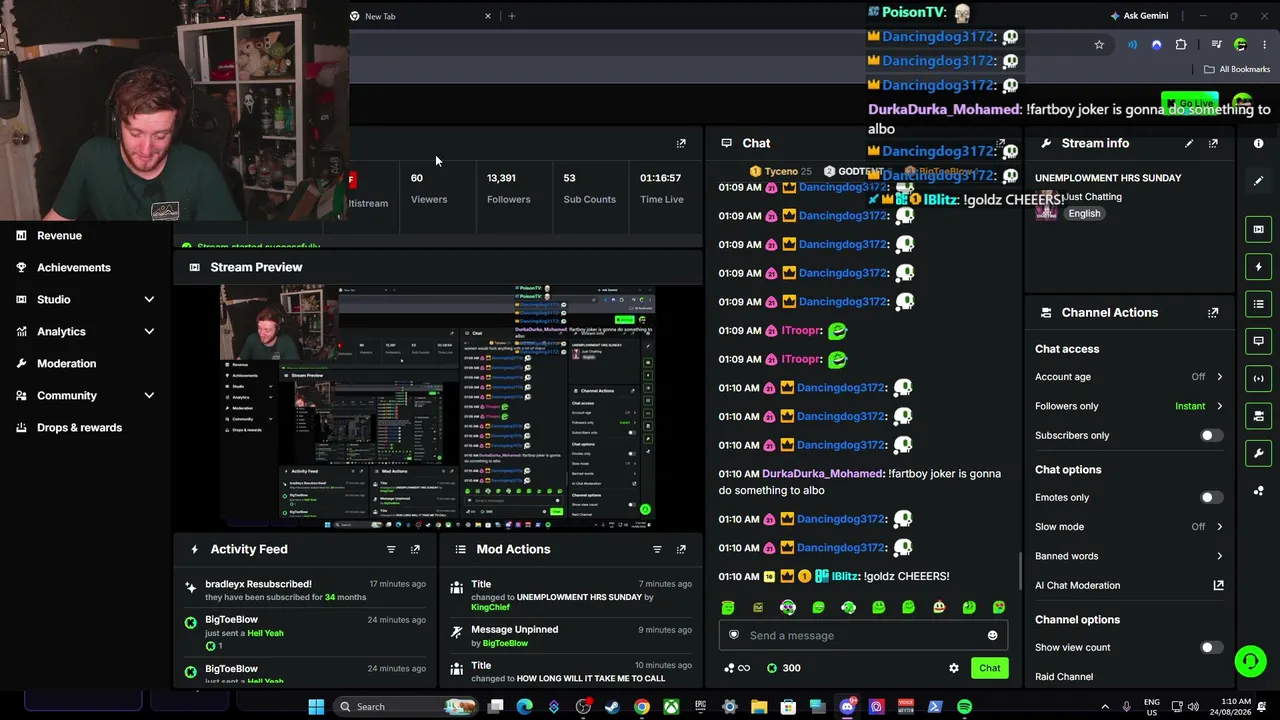Viewport: 1280px width, 720px height.
Task: Open Chrome extensions puzzle icon
Action: click(x=1181, y=45)
